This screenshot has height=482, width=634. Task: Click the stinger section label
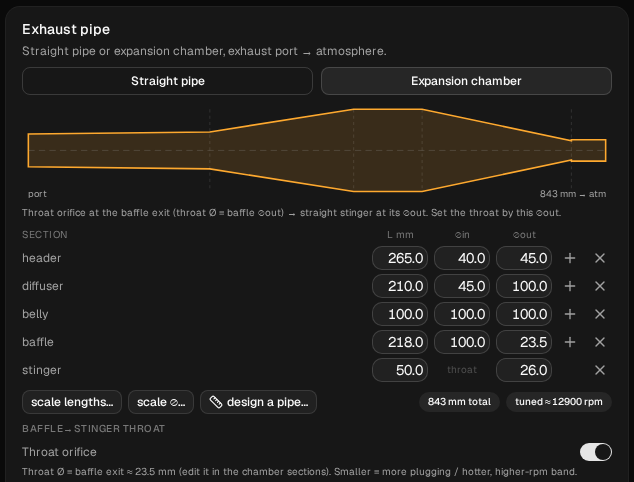[x=42, y=370]
